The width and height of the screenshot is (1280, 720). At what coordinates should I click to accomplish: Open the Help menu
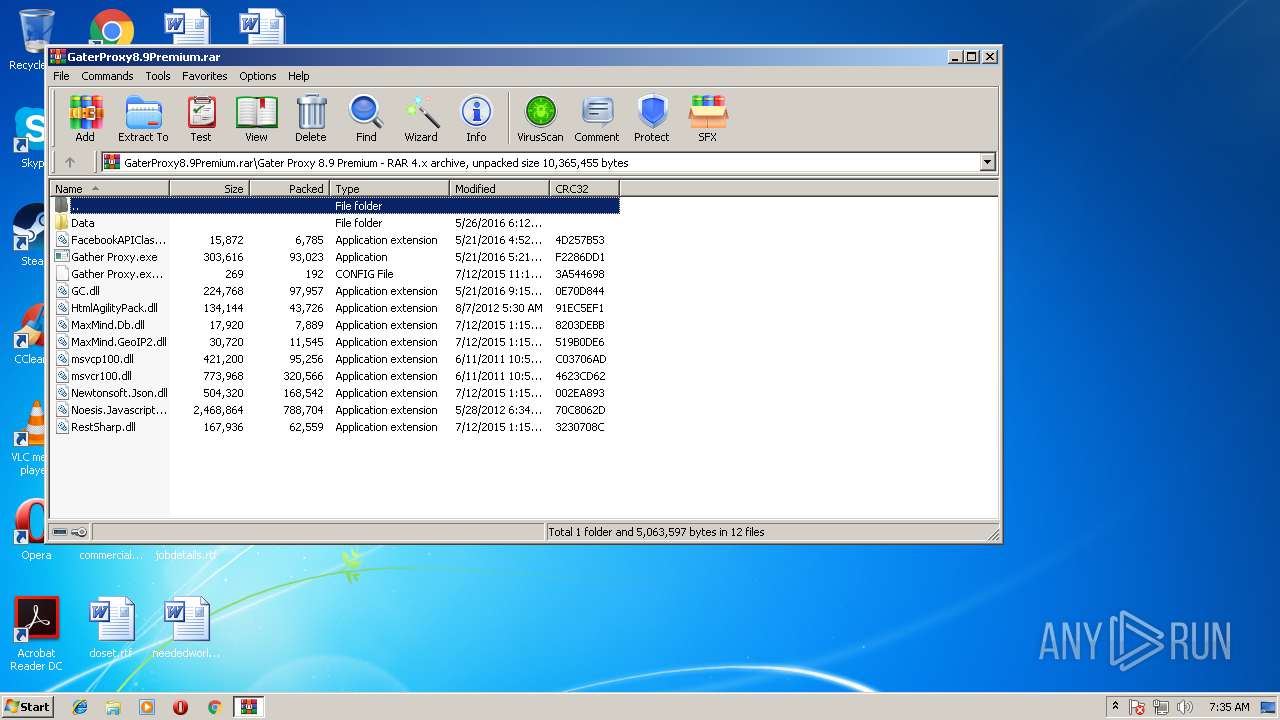click(x=299, y=76)
